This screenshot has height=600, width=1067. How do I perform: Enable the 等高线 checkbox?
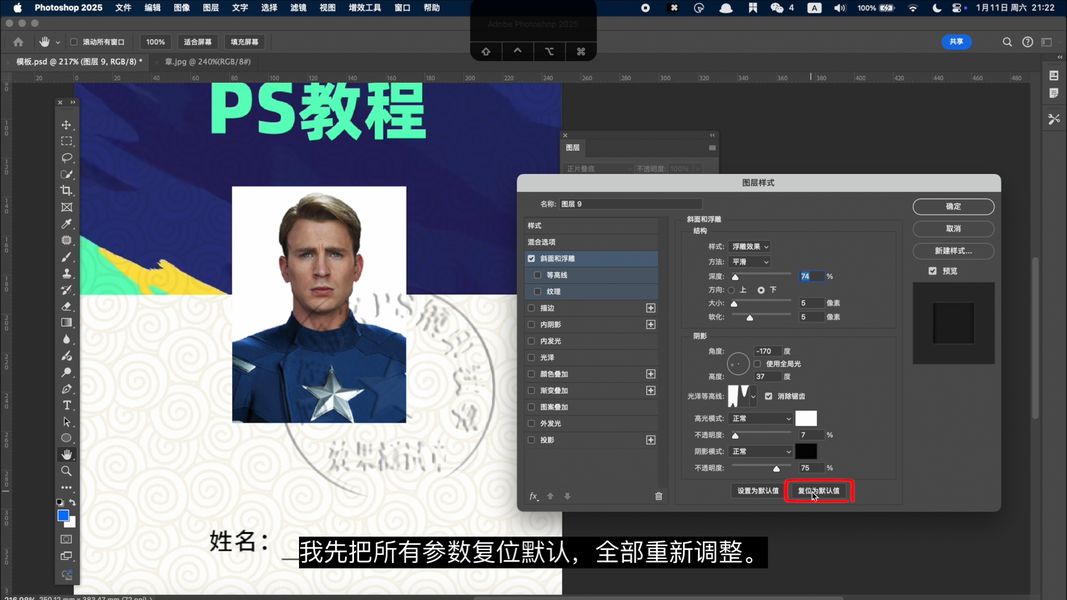pos(538,275)
